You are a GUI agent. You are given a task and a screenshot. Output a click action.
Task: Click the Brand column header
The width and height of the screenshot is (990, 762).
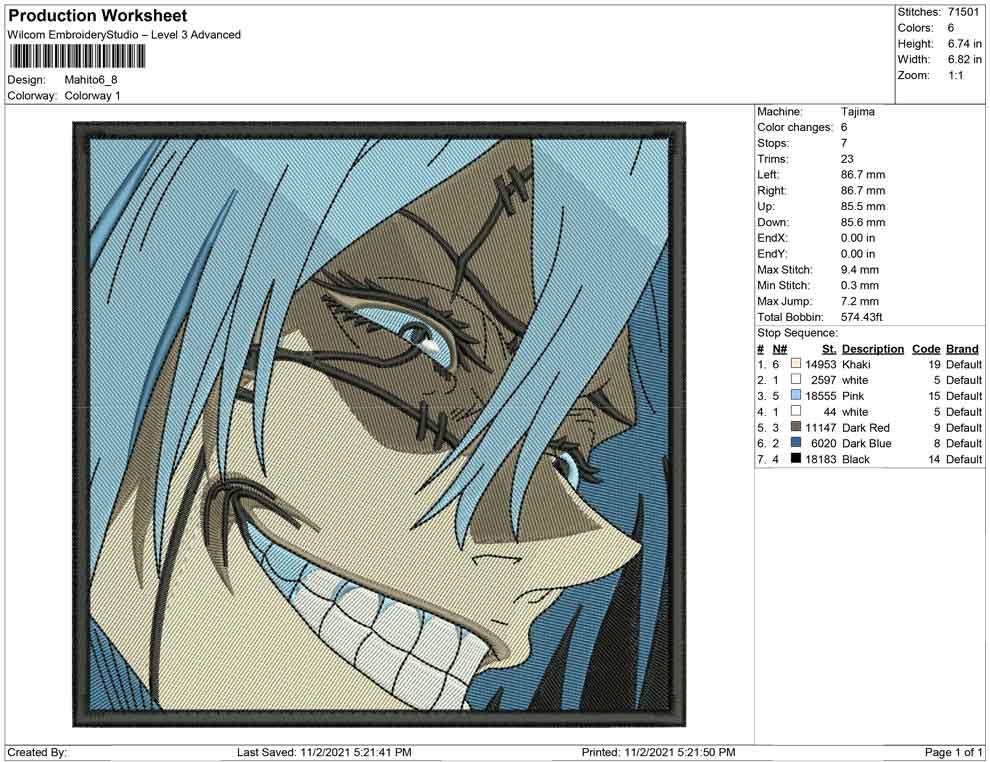click(x=962, y=349)
